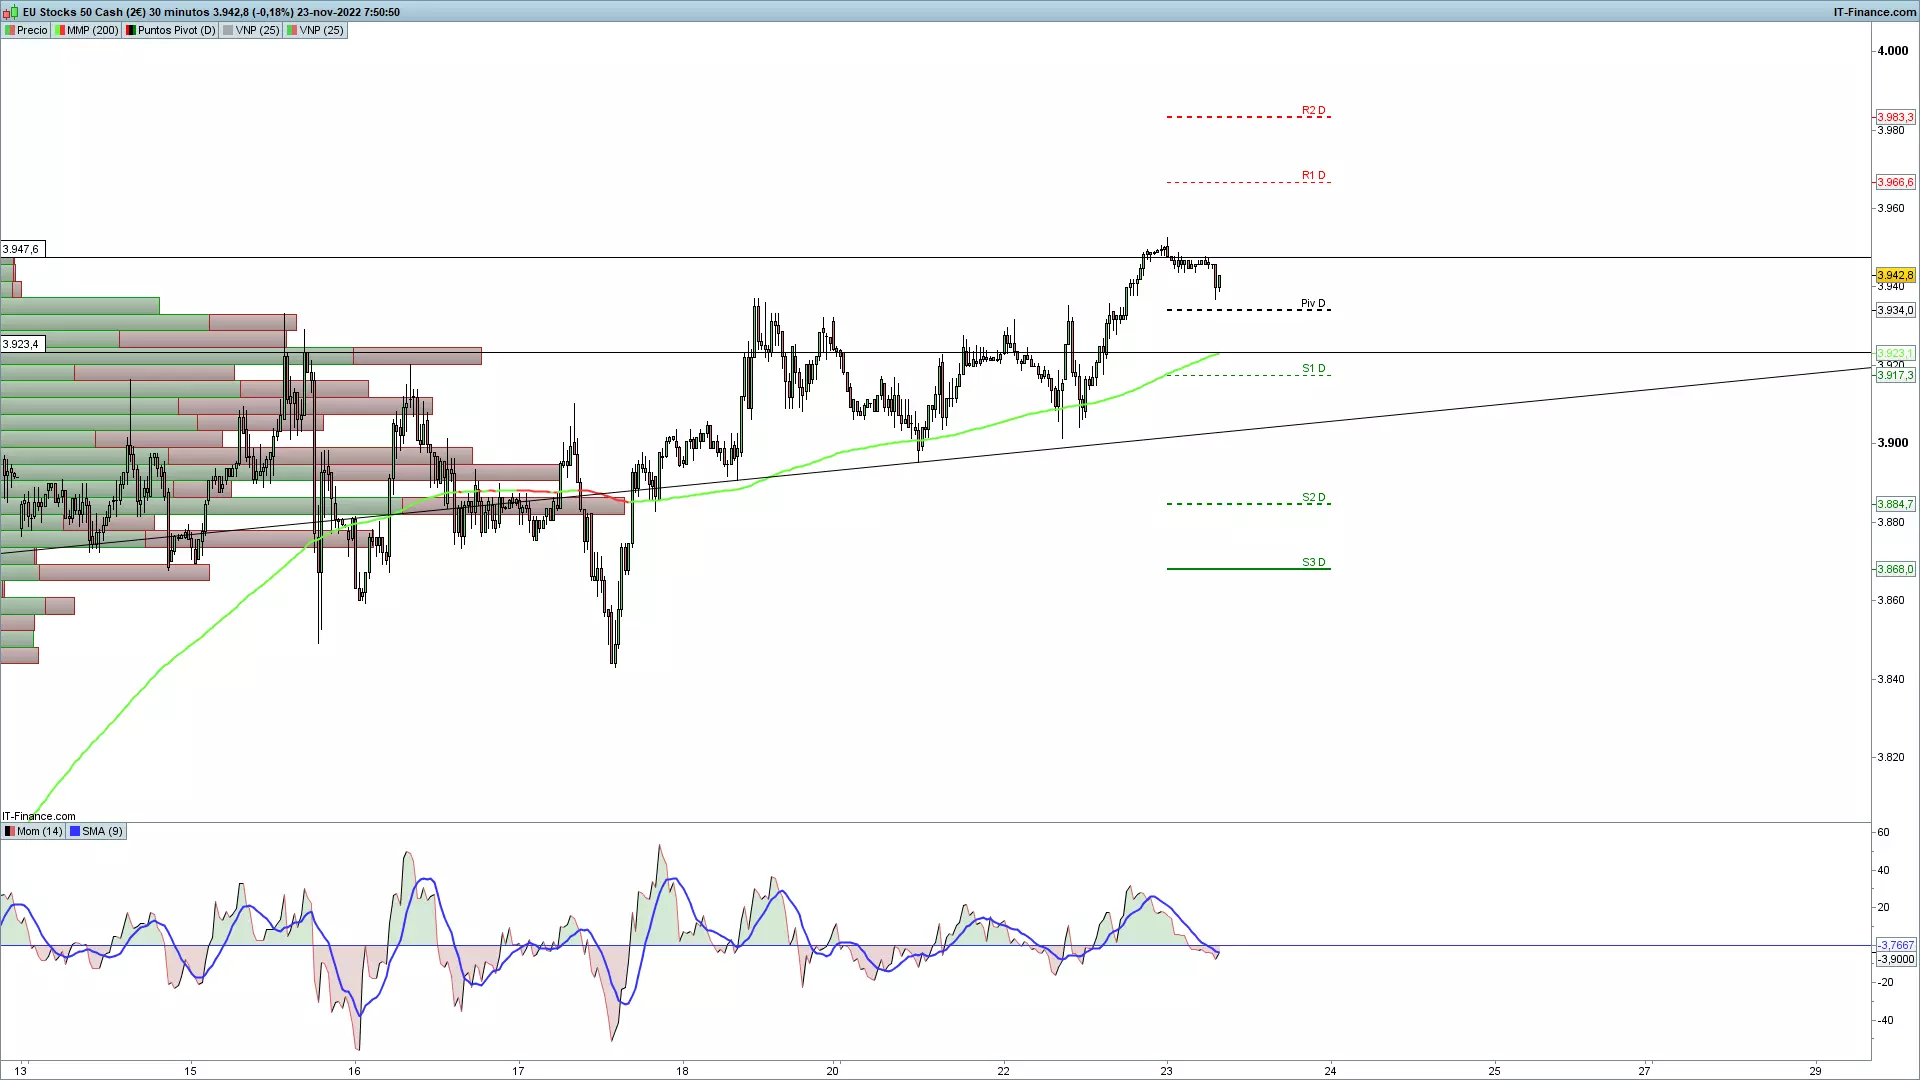Click the -3,7667 momentum value tag

(x=1896, y=945)
